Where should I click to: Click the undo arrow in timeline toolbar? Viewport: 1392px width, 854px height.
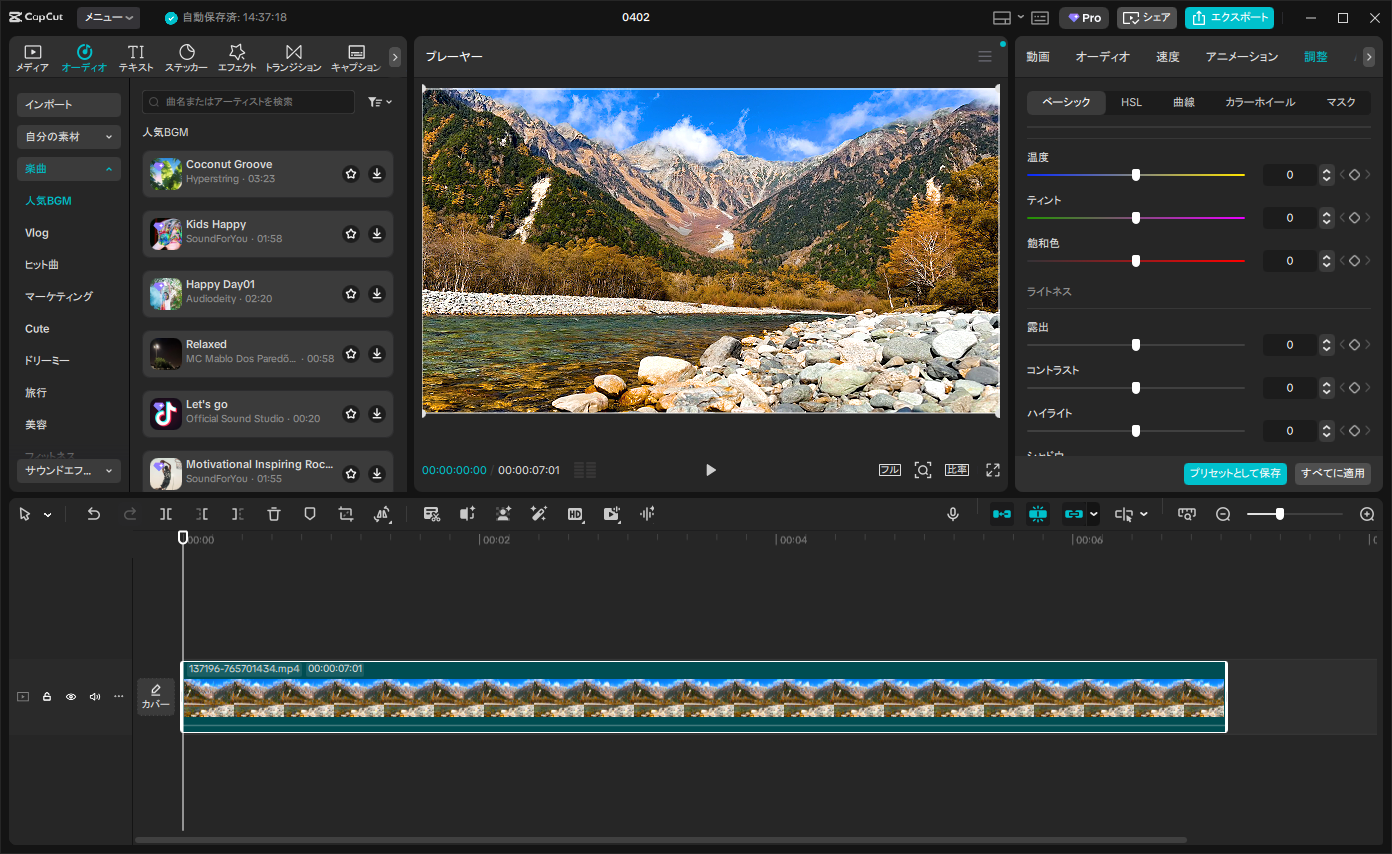click(93, 513)
